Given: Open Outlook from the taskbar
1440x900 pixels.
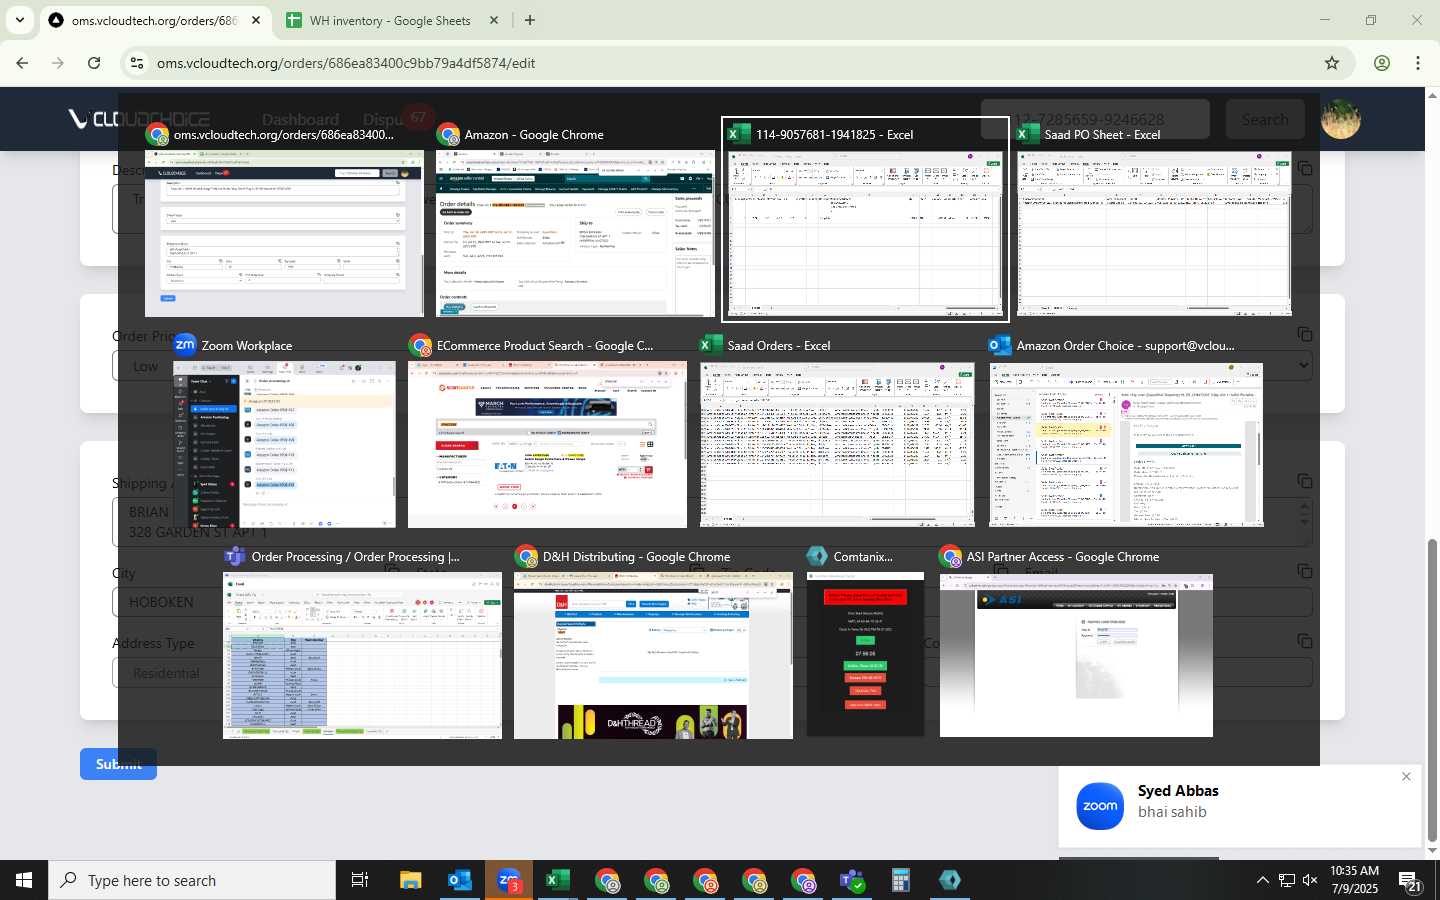Looking at the screenshot, I should [x=460, y=880].
